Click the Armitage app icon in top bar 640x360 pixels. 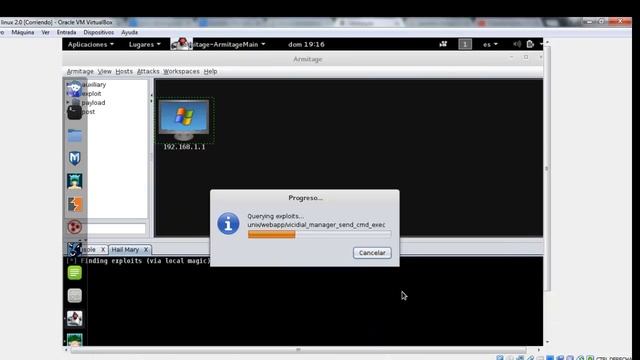coord(181,44)
